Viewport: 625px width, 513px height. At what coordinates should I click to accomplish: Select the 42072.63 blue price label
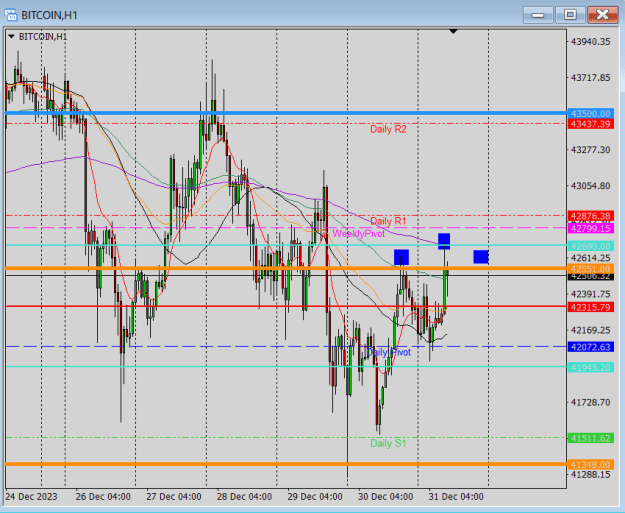point(590,347)
